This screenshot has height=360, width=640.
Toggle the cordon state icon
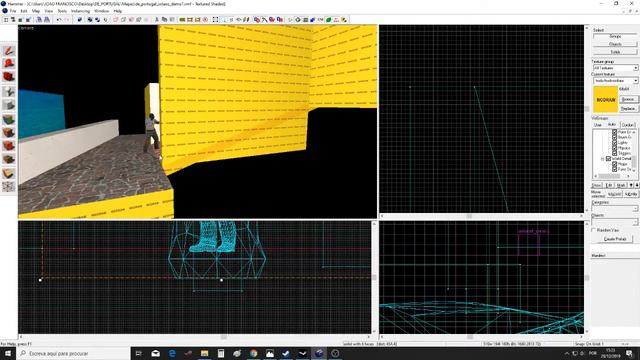pos(182,20)
